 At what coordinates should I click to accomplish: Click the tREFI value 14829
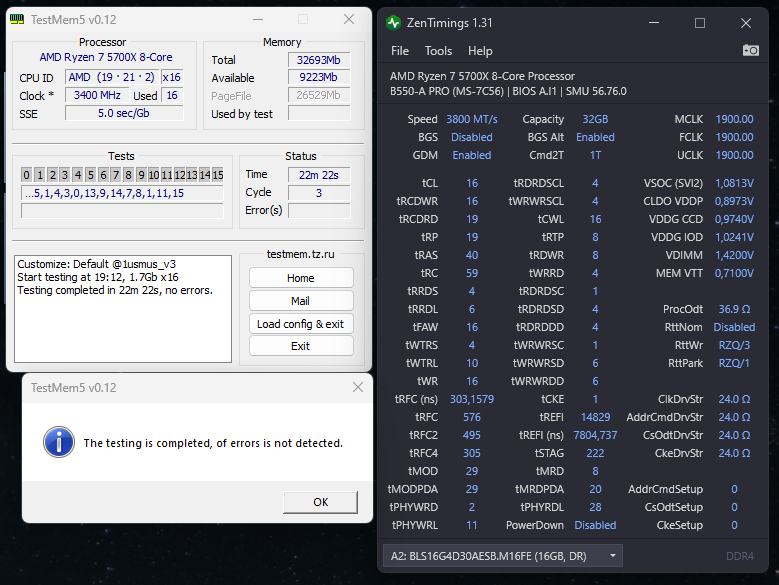click(x=595, y=417)
